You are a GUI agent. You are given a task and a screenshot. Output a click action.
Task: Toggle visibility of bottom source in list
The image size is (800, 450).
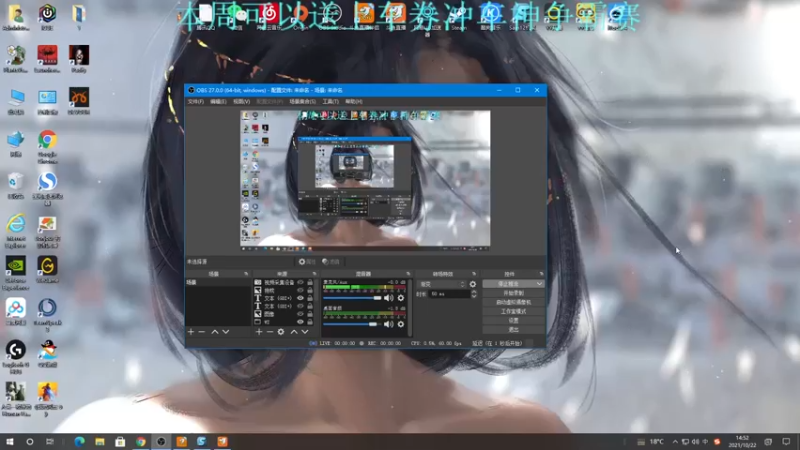[x=300, y=322]
